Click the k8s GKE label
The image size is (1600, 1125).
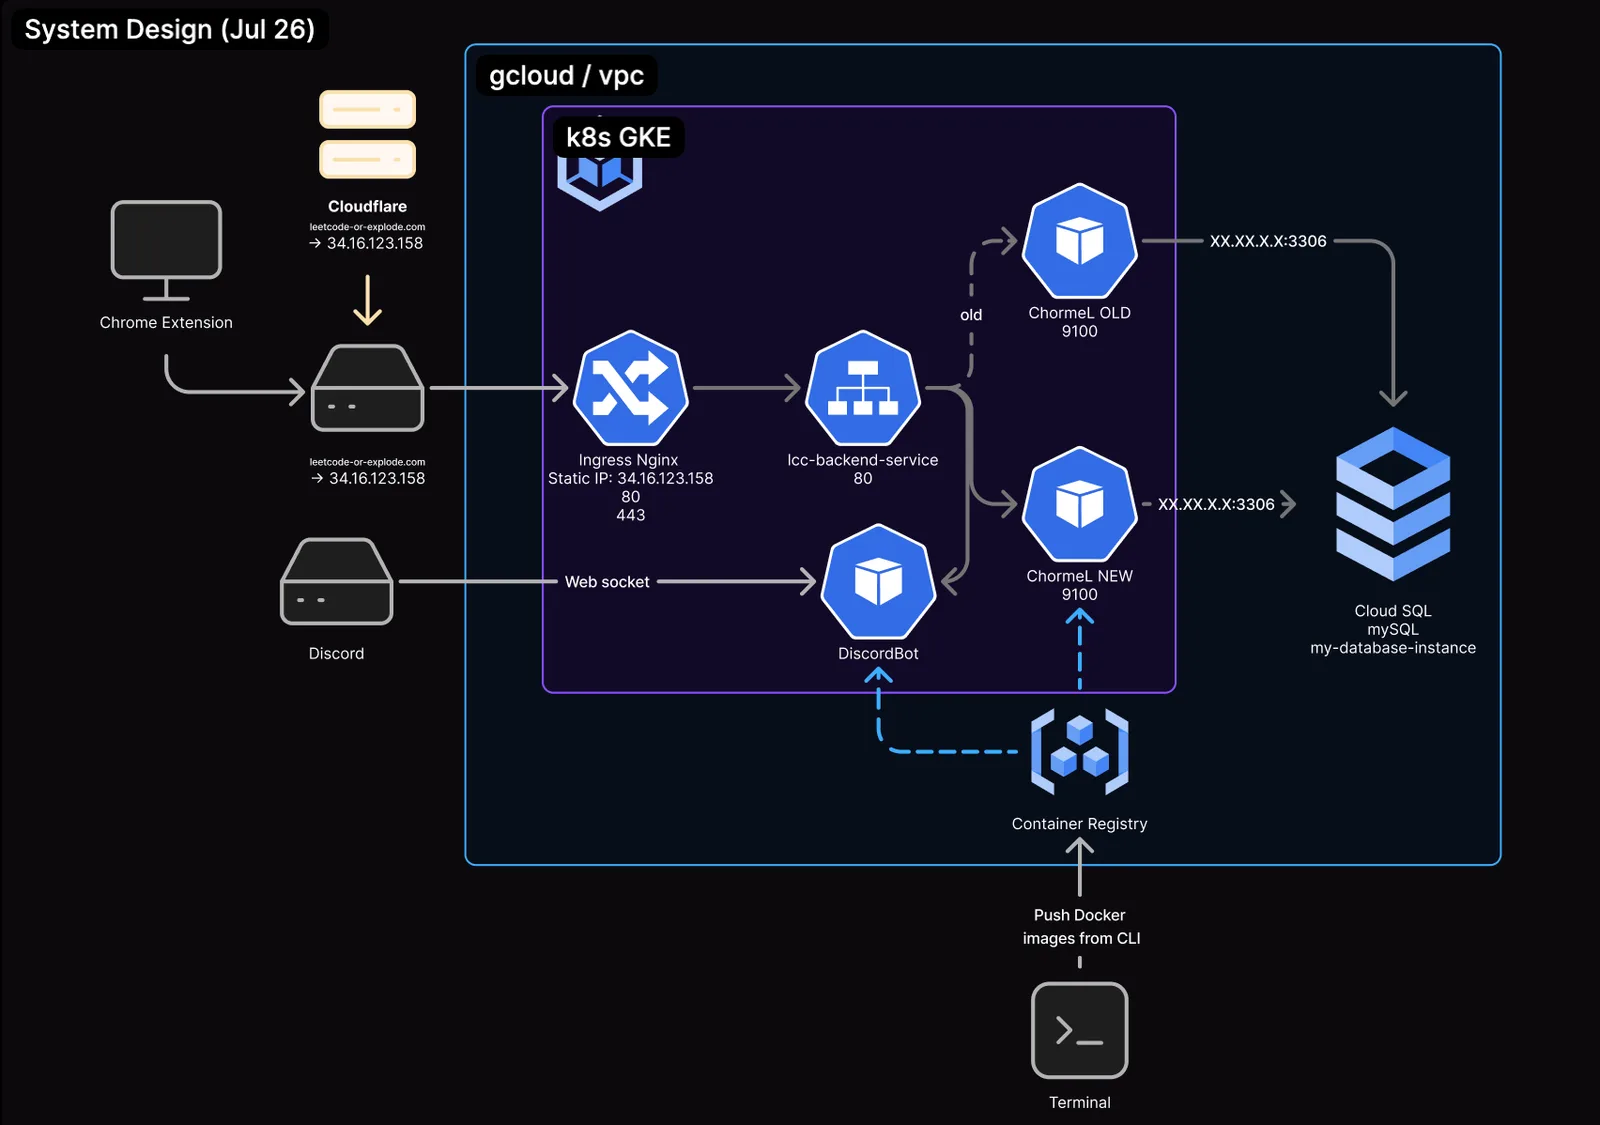[x=619, y=137]
